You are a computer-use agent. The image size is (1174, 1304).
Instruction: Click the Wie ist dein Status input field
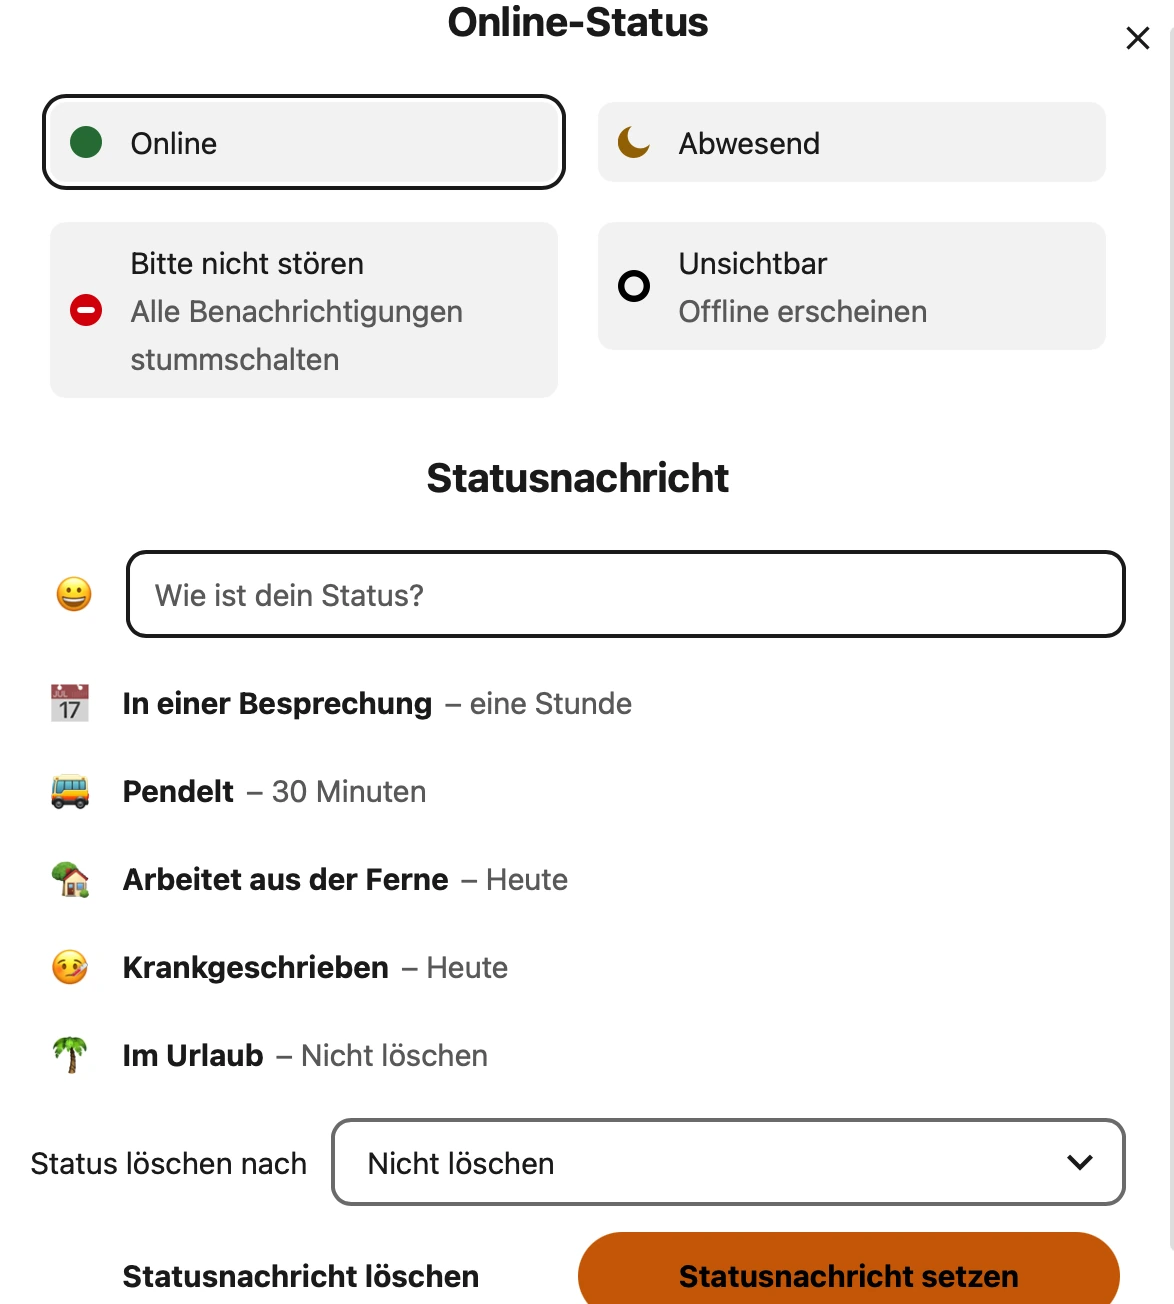tap(626, 594)
